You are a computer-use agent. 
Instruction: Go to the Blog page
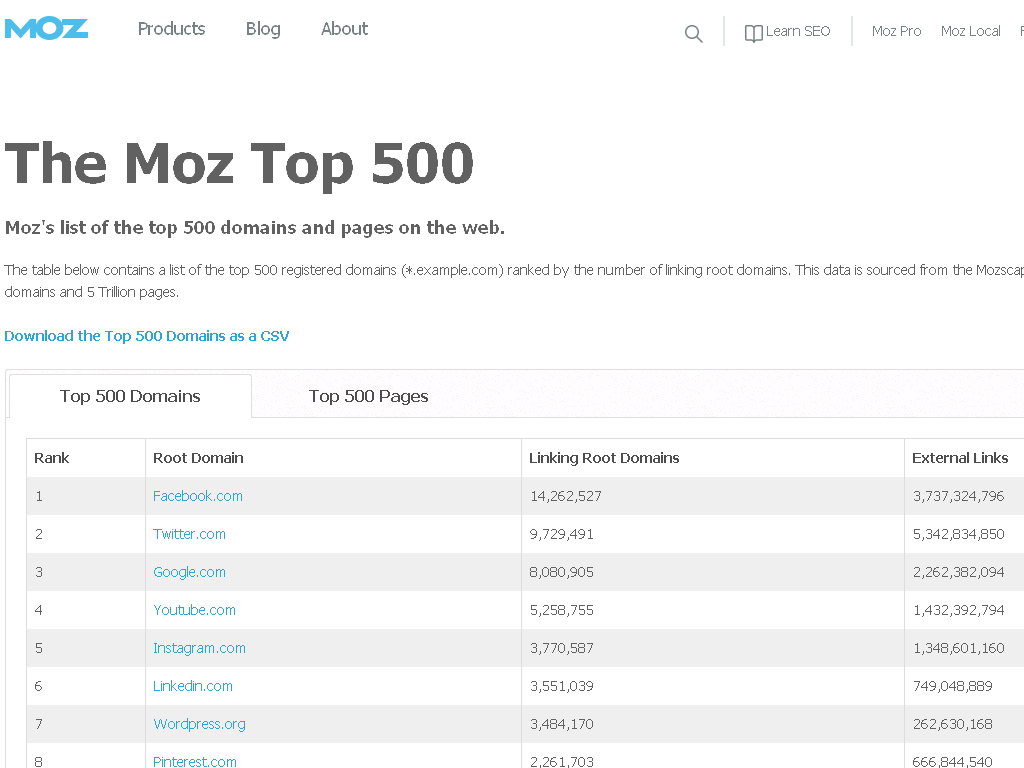263,29
